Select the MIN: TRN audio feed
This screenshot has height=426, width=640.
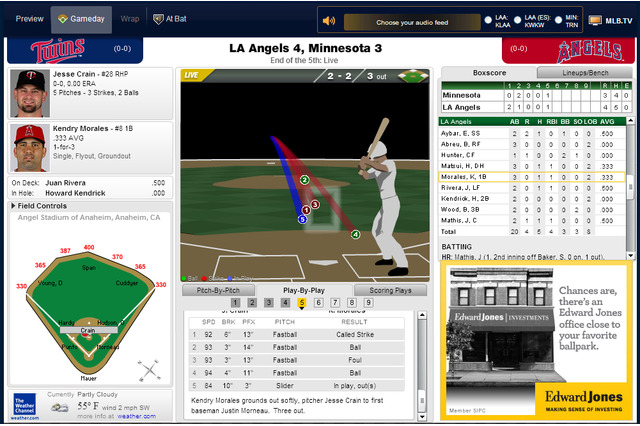point(558,19)
